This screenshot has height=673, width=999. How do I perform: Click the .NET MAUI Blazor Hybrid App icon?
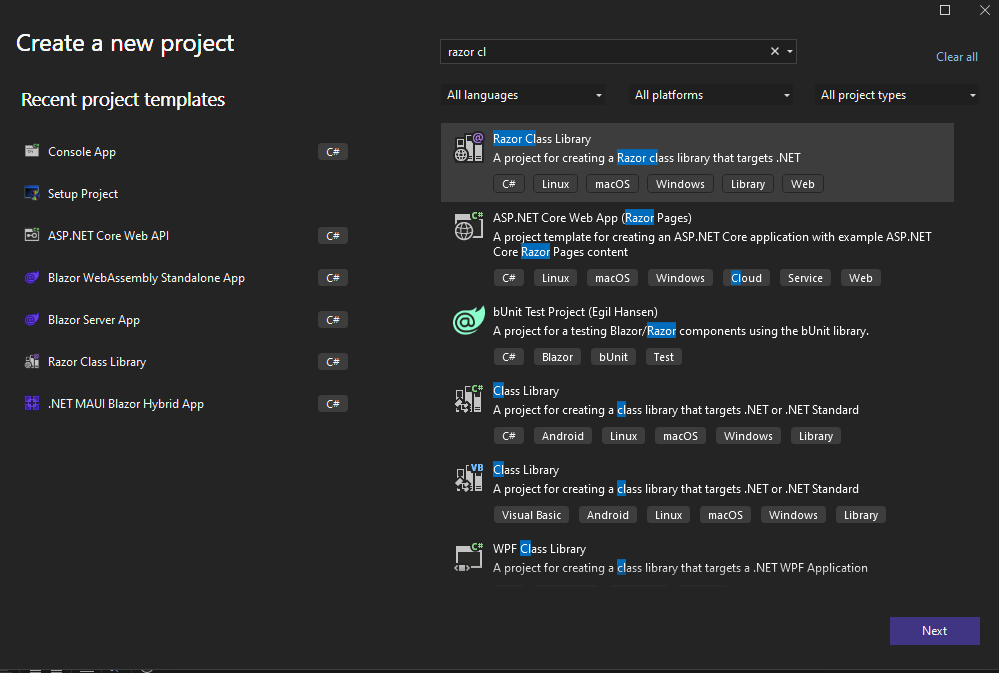tap(32, 403)
